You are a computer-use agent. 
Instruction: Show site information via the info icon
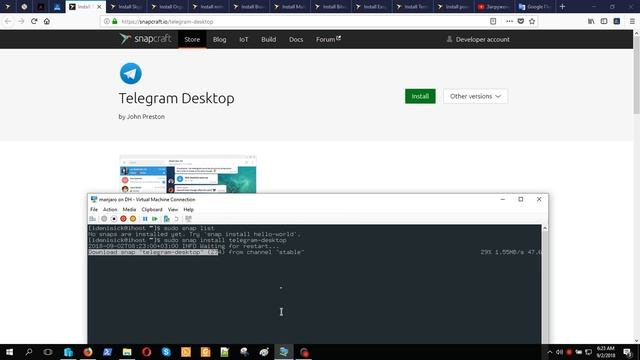tap(107, 21)
